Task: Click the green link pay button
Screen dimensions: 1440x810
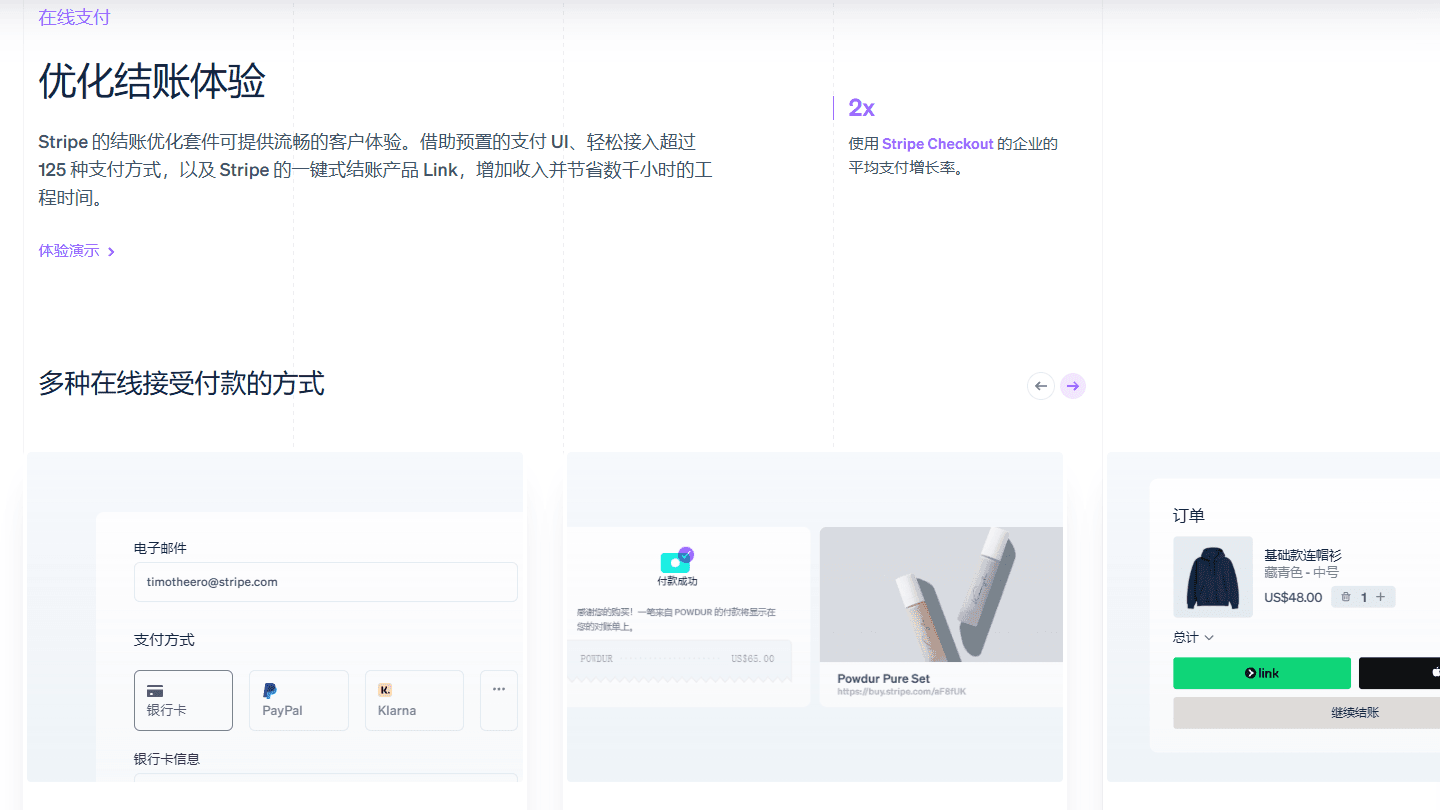Action: coord(1262,673)
